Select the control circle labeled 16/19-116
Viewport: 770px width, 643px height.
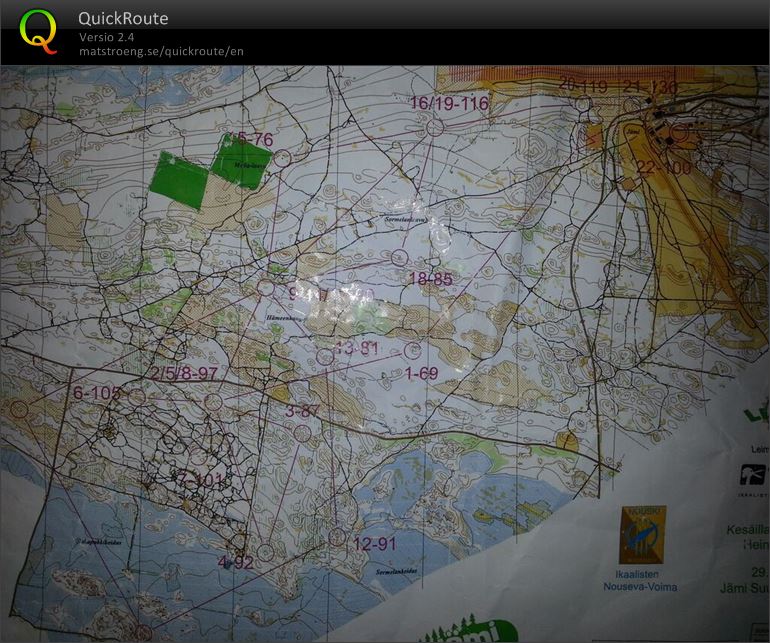coord(434,127)
